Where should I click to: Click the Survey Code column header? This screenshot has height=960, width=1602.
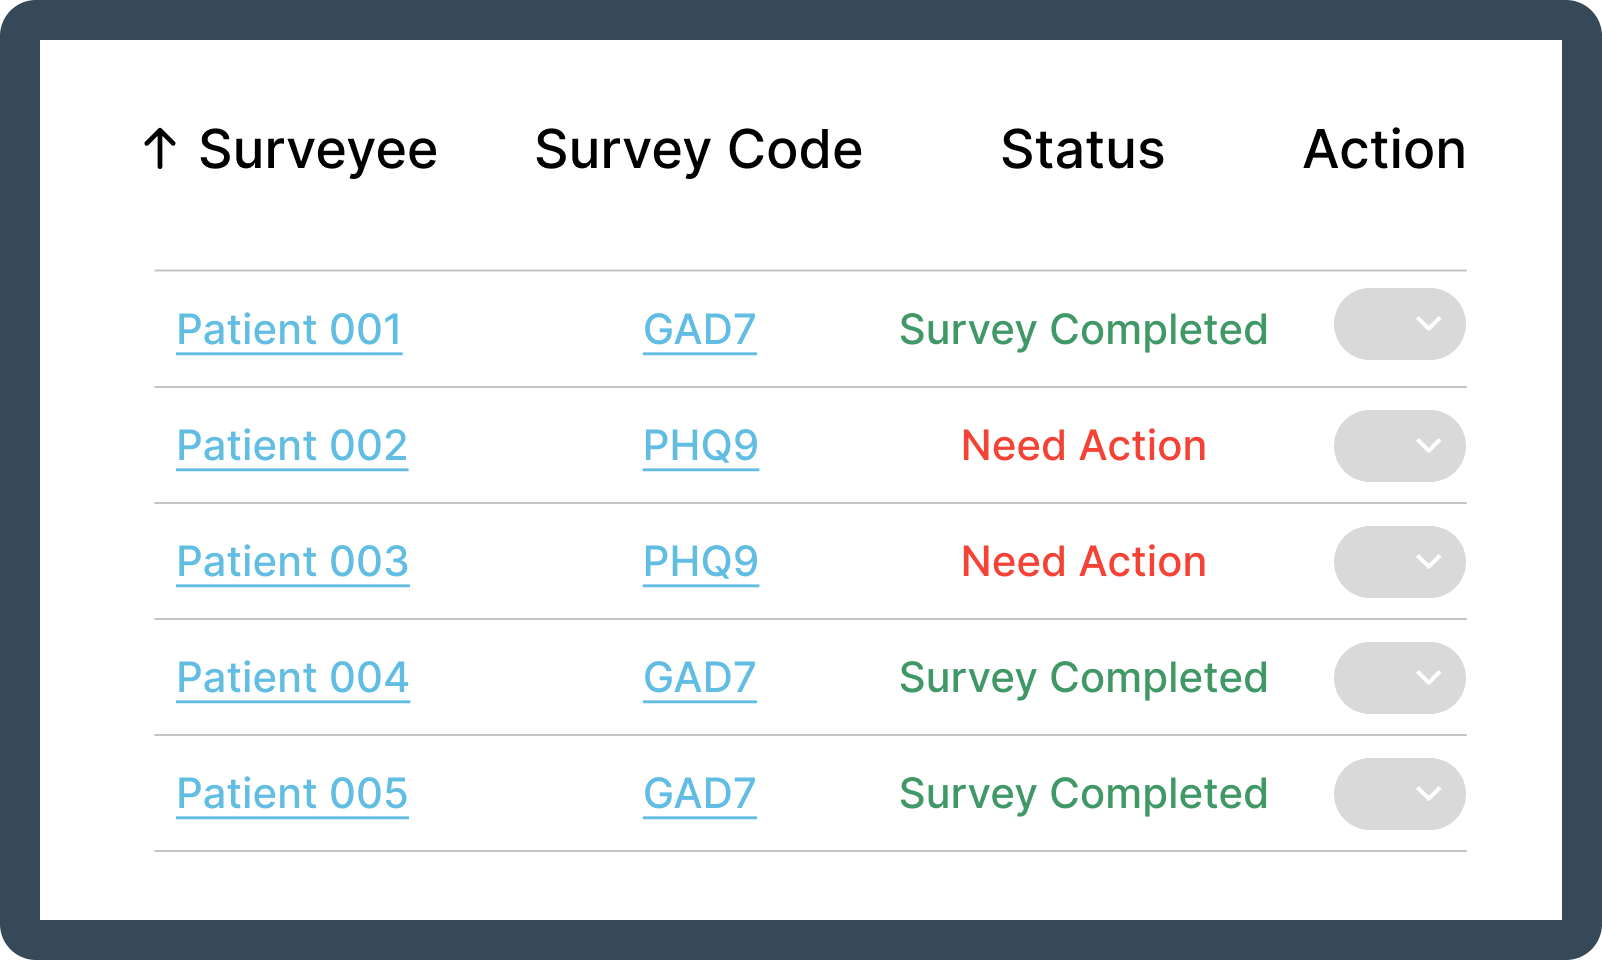point(698,150)
